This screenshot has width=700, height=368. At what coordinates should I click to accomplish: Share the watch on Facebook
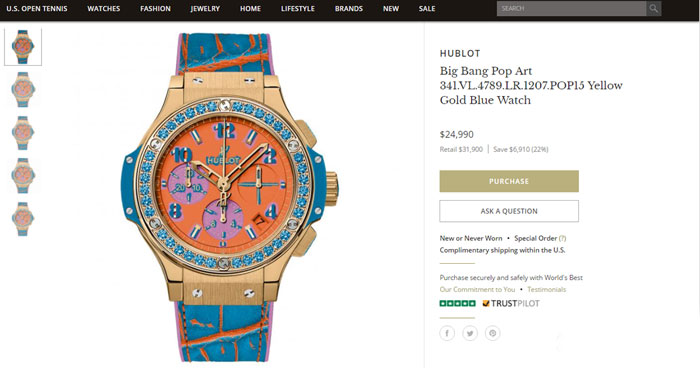[x=447, y=333]
